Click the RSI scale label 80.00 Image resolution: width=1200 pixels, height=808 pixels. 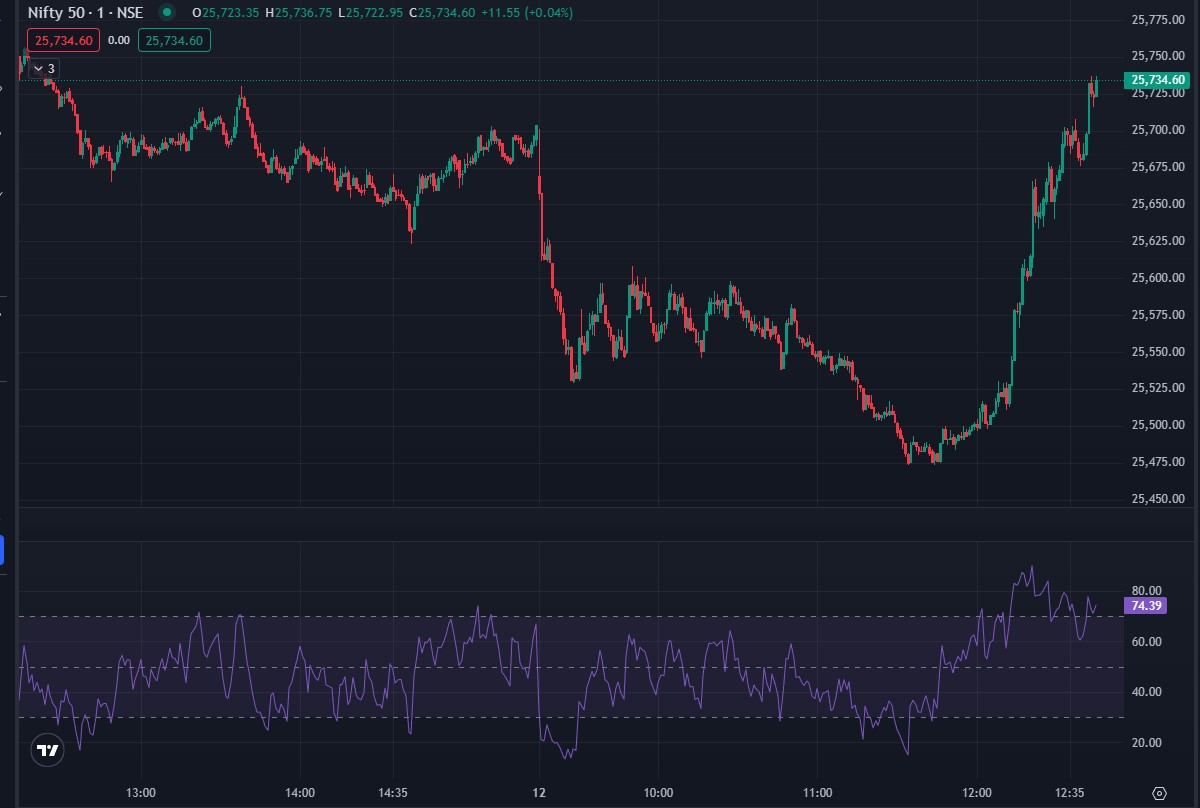[x=1146, y=591]
